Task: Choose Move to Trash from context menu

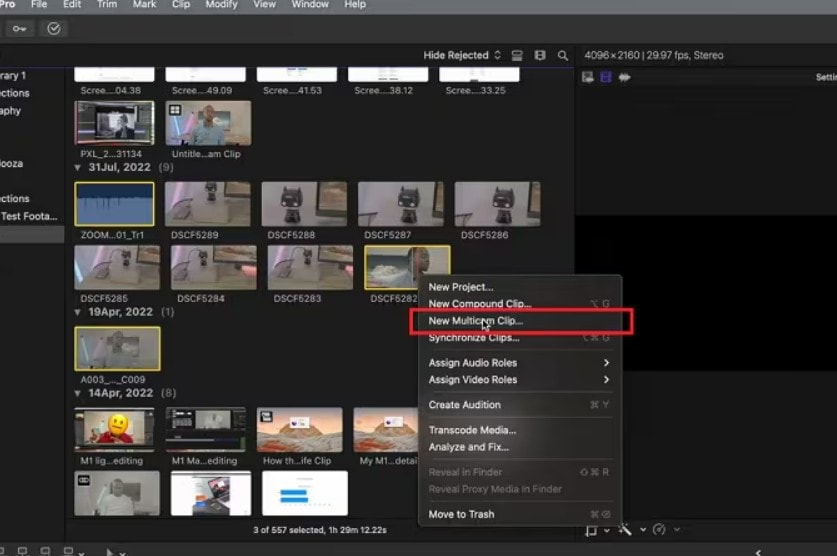Action: 520,514
